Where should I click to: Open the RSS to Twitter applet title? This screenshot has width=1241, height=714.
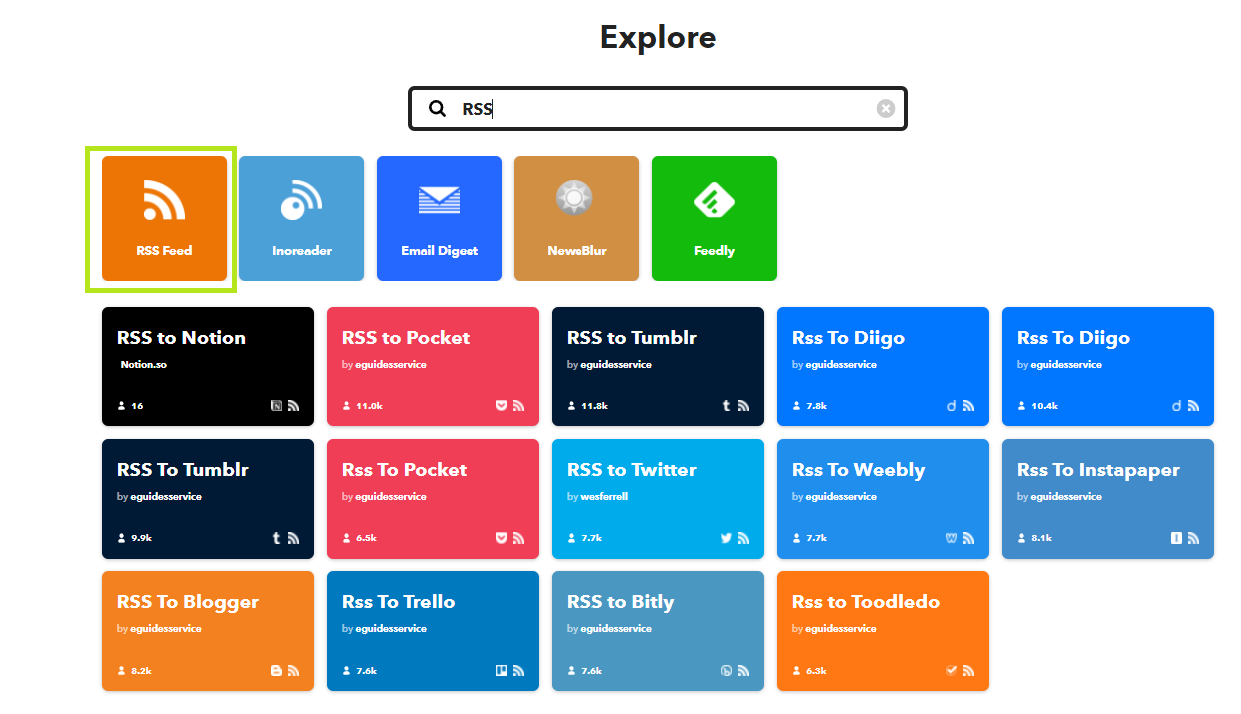[632, 470]
